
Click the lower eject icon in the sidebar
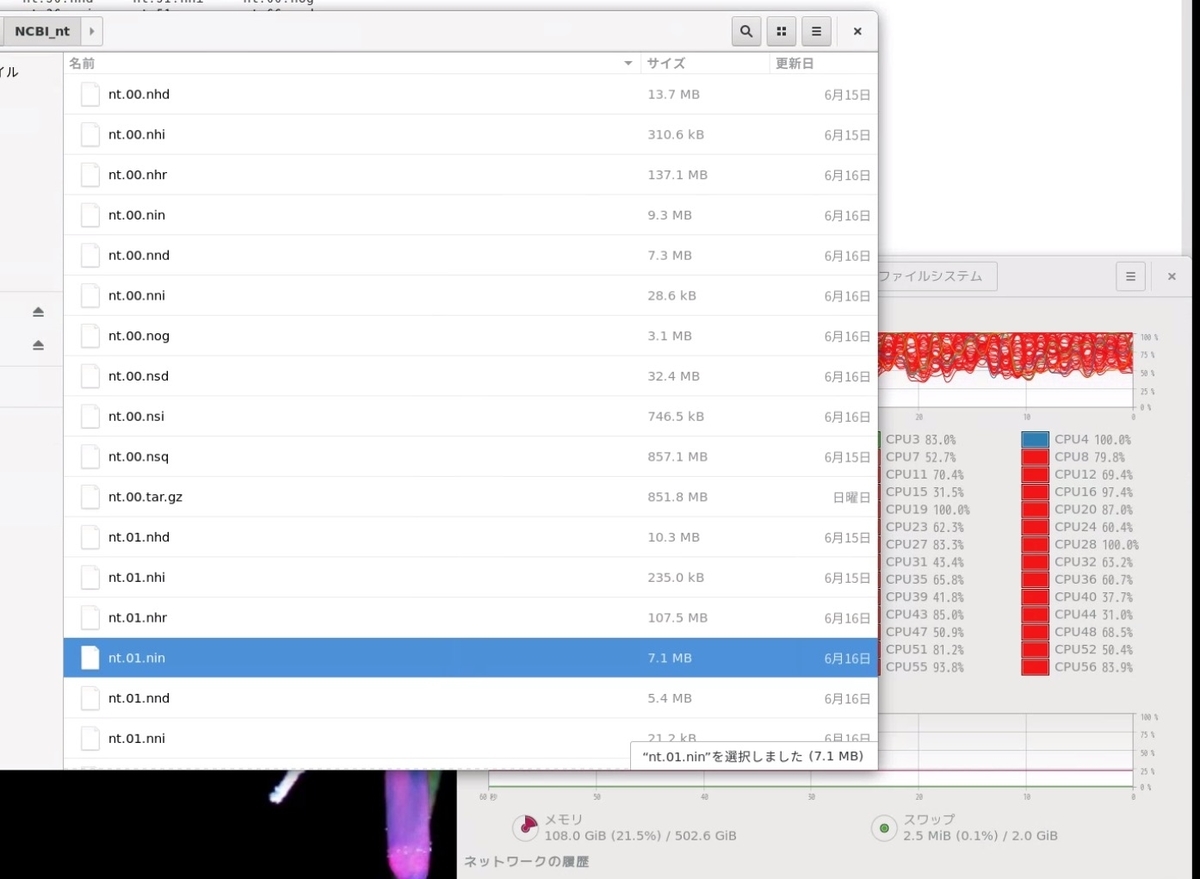[x=38, y=345]
